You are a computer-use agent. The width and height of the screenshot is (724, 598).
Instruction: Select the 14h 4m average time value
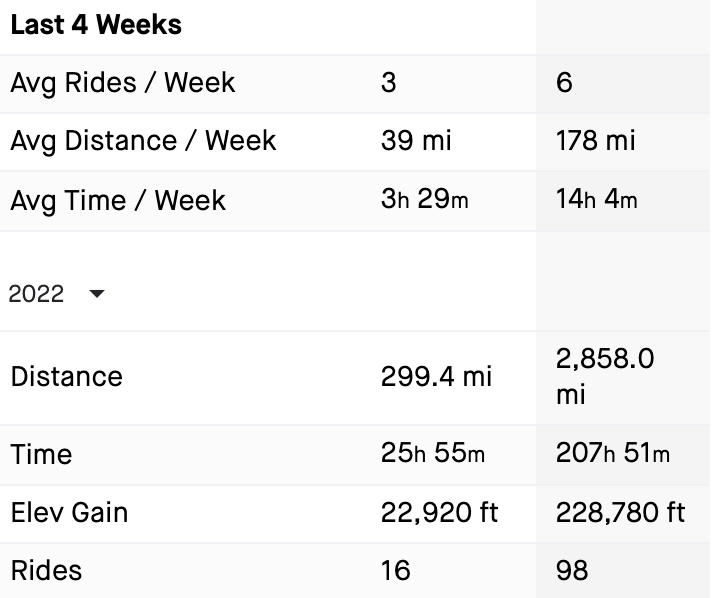pyautogui.click(x=596, y=200)
